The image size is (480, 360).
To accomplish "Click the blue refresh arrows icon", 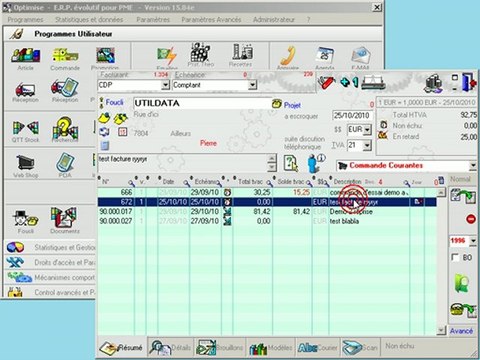I will (x=104, y=132).
